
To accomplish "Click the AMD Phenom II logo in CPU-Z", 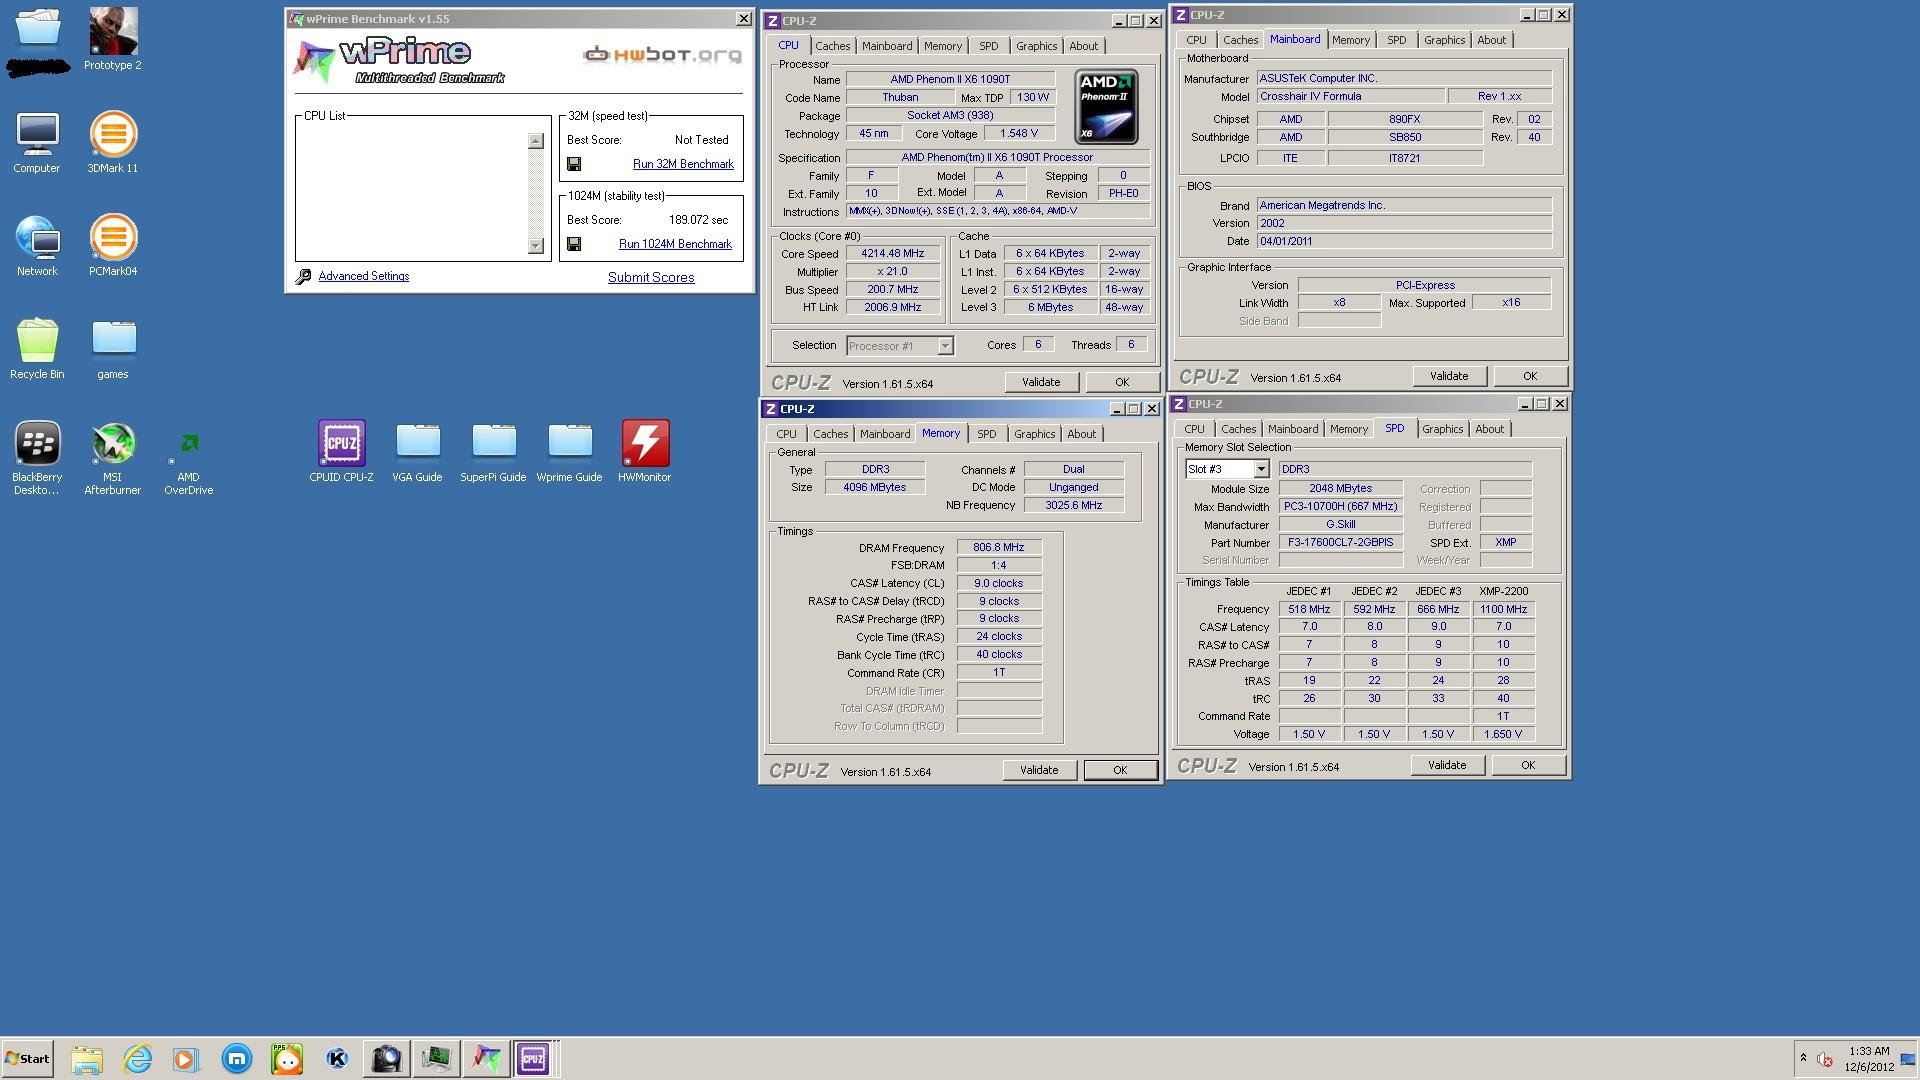I will [x=1106, y=106].
